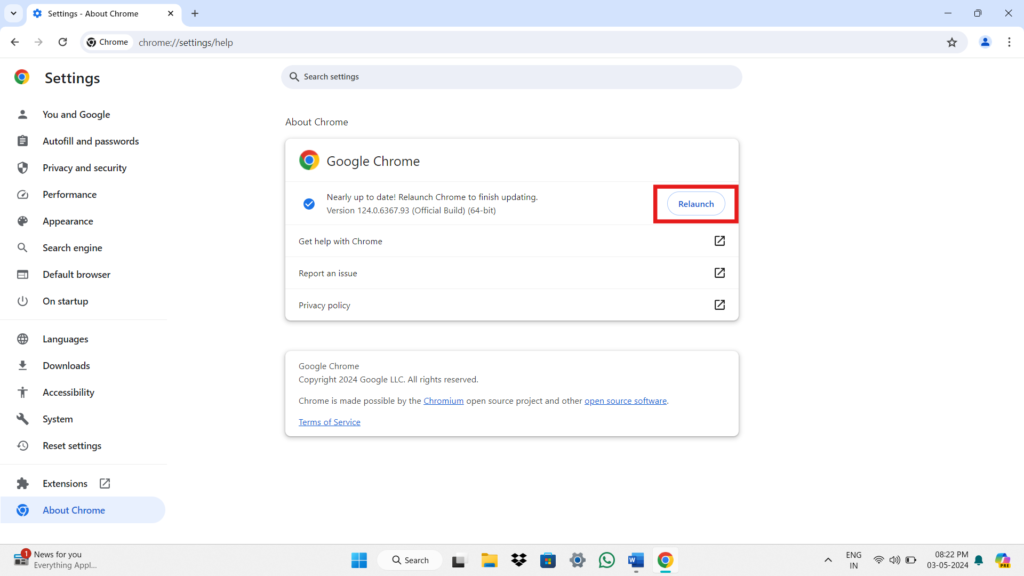Open WhatsApp from taskbar
The image size is (1024, 576).
pyautogui.click(x=607, y=560)
